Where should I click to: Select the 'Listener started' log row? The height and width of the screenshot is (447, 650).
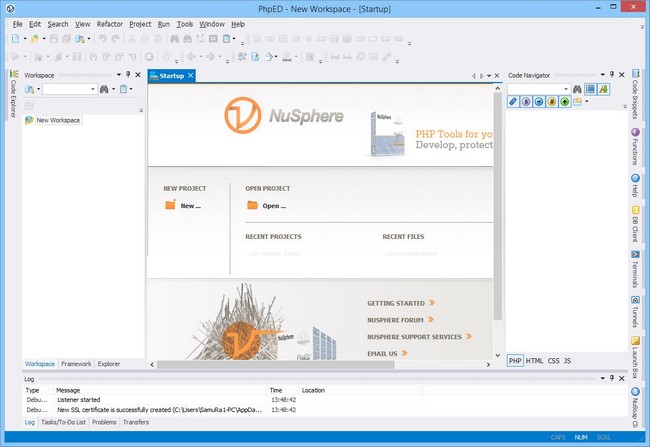pyautogui.click(x=222, y=400)
